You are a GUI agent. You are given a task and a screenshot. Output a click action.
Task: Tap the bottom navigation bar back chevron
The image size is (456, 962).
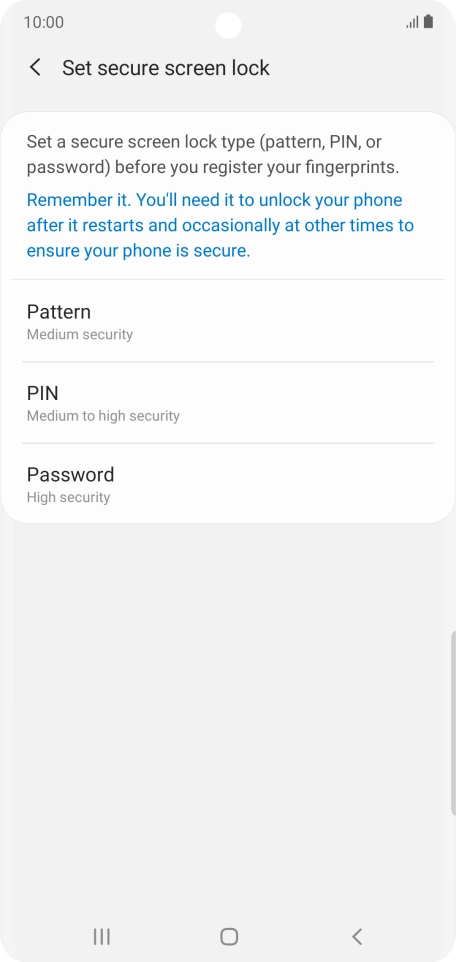click(357, 936)
